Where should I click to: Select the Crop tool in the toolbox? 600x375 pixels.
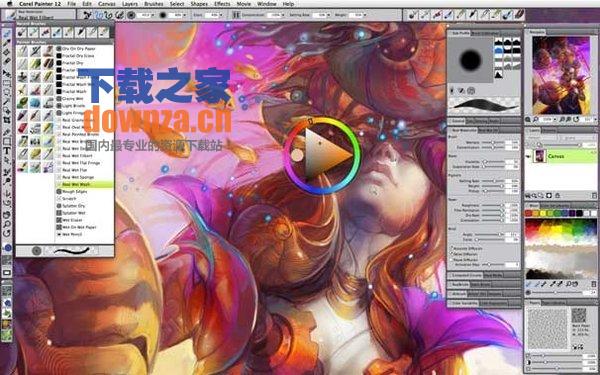coord(7,120)
